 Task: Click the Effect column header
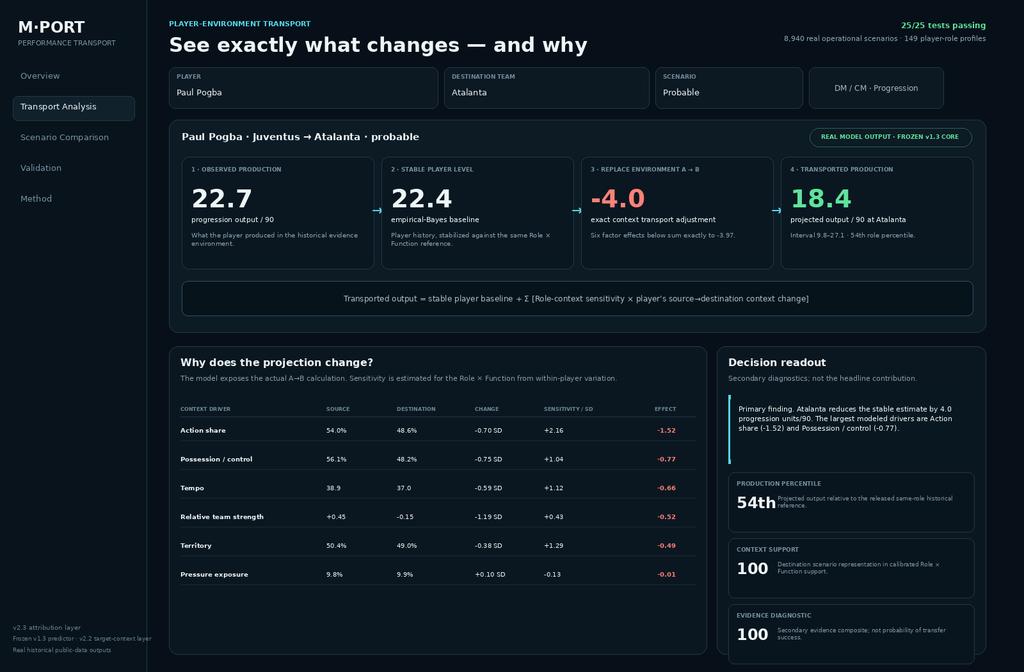click(x=665, y=409)
